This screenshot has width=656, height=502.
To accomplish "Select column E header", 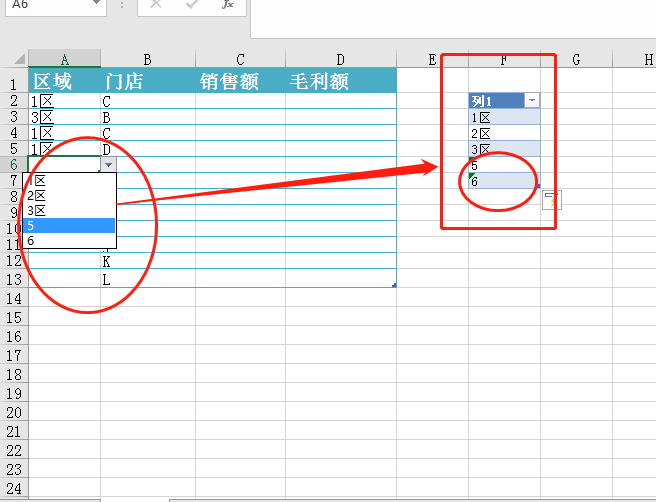I will coord(432,59).
